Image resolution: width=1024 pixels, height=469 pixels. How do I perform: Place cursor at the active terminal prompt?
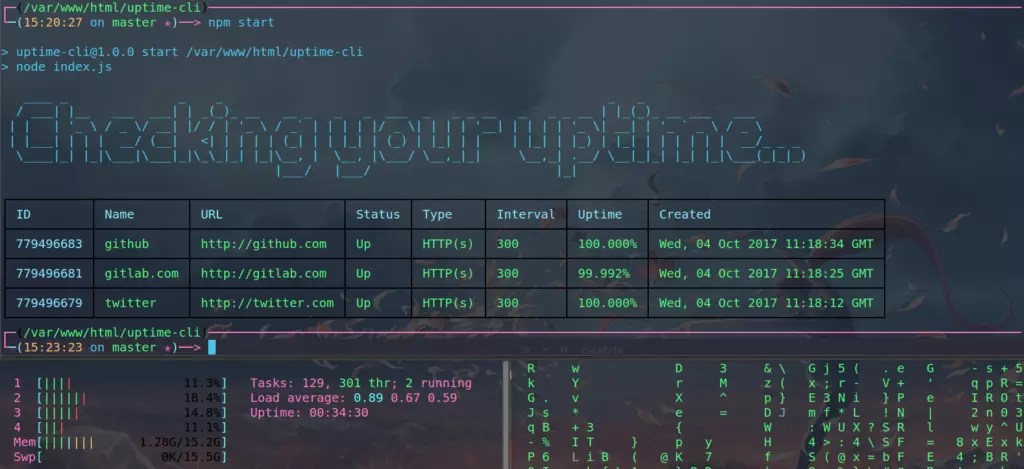pos(212,348)
